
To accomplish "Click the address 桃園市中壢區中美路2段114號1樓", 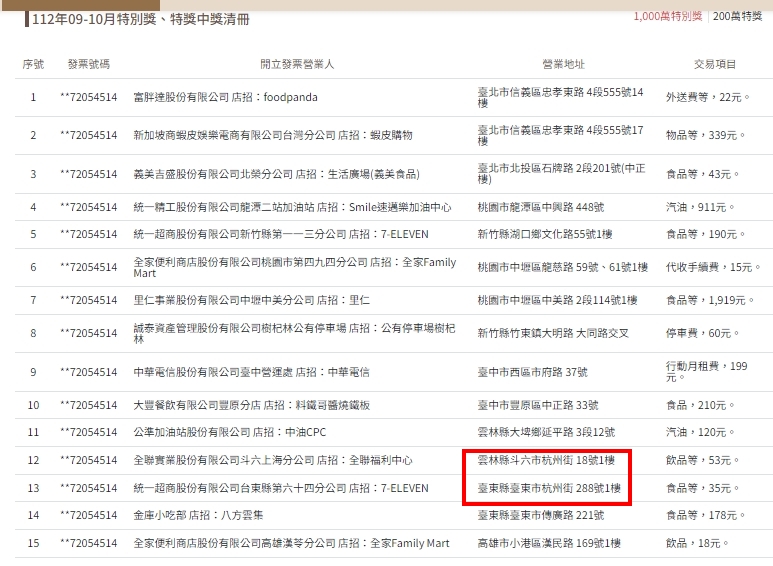I will click(x=558, y=300).
